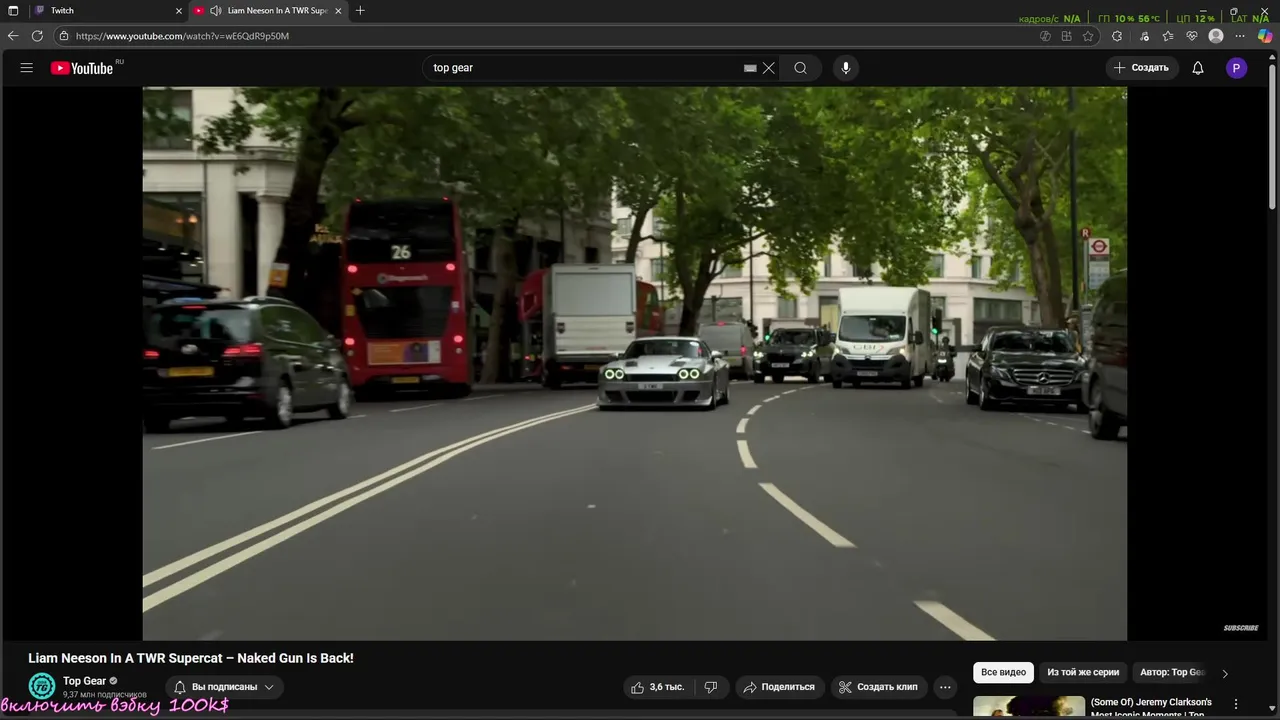Viewport: 1280px width, 720px height.
Task: Open the Jeremy Clarkson's Most Iconic Moments thumbnail
Action: (x=1029, y=707)
